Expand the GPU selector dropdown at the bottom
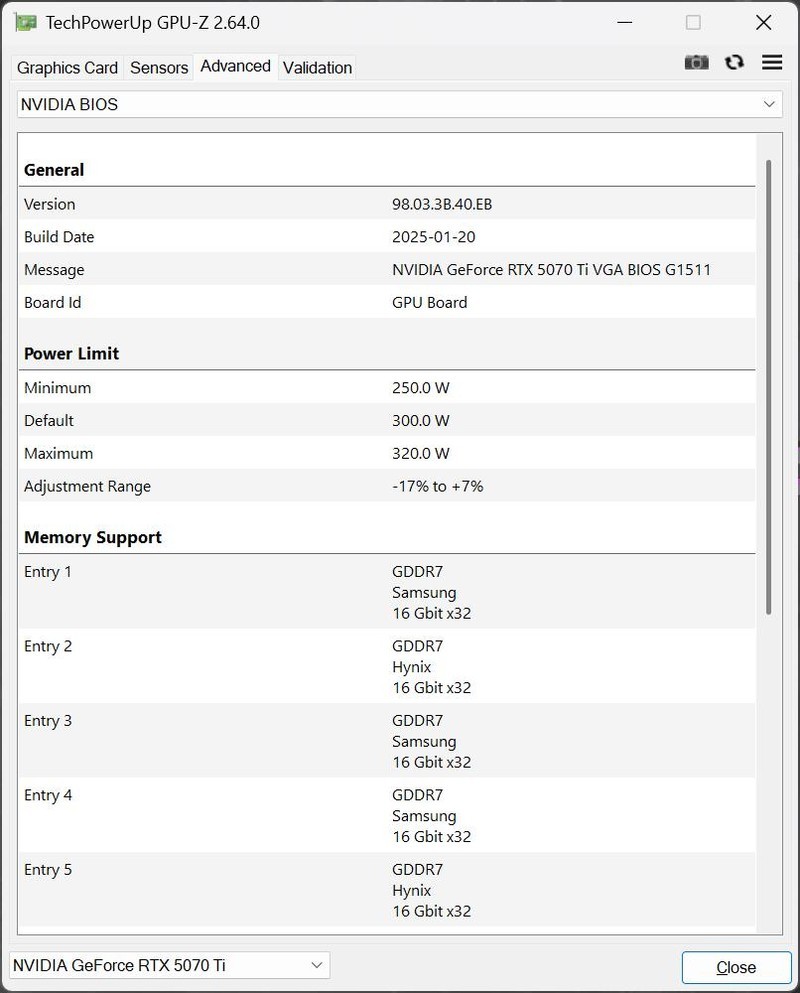800x993 pixels. tap(168, 965)
